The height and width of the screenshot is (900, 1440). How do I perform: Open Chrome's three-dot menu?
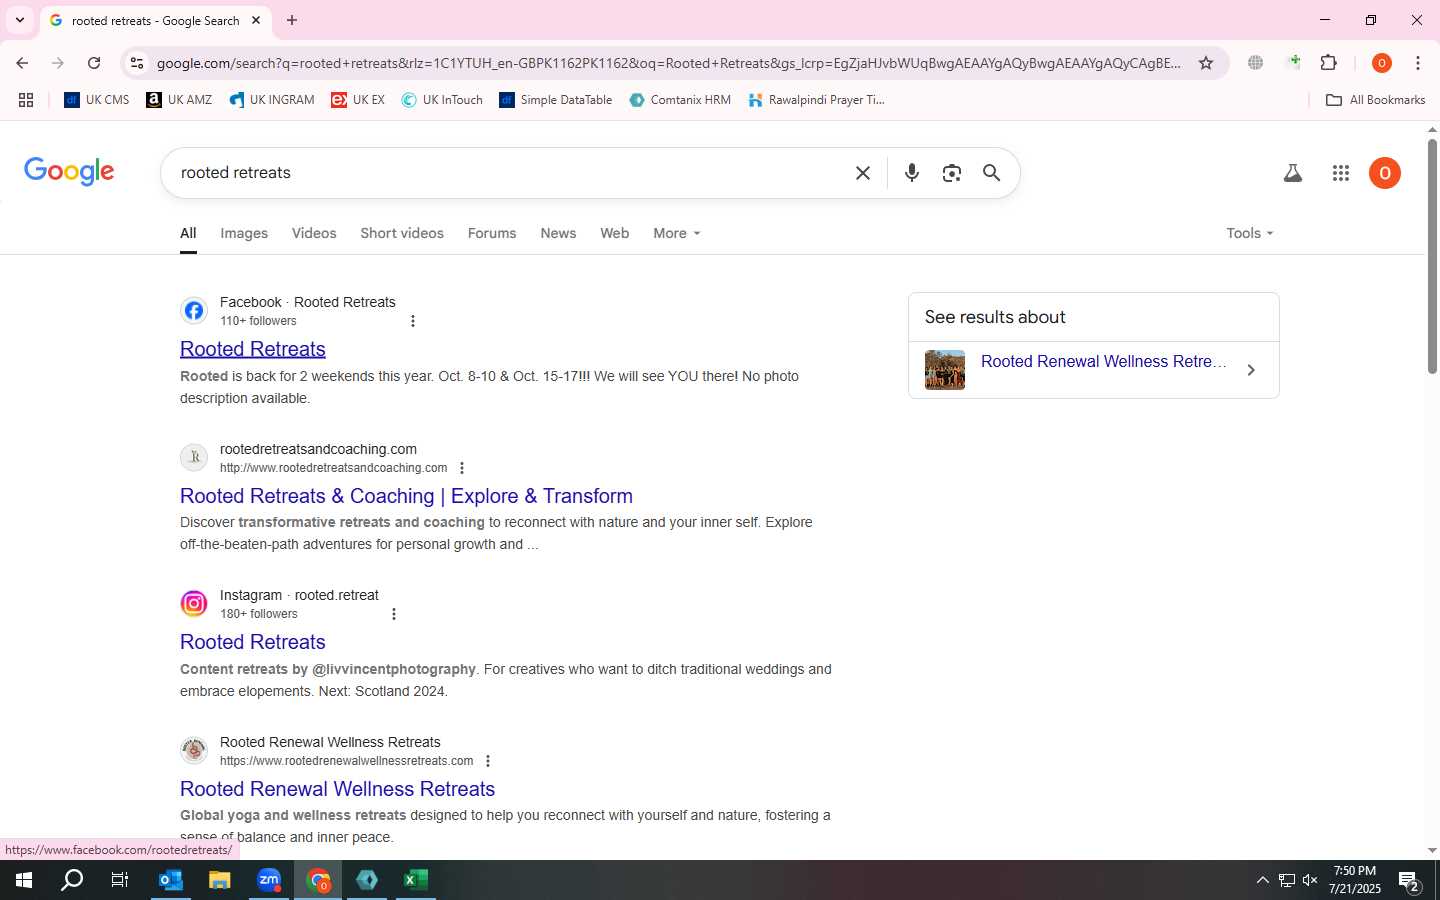click(1418, 63)
